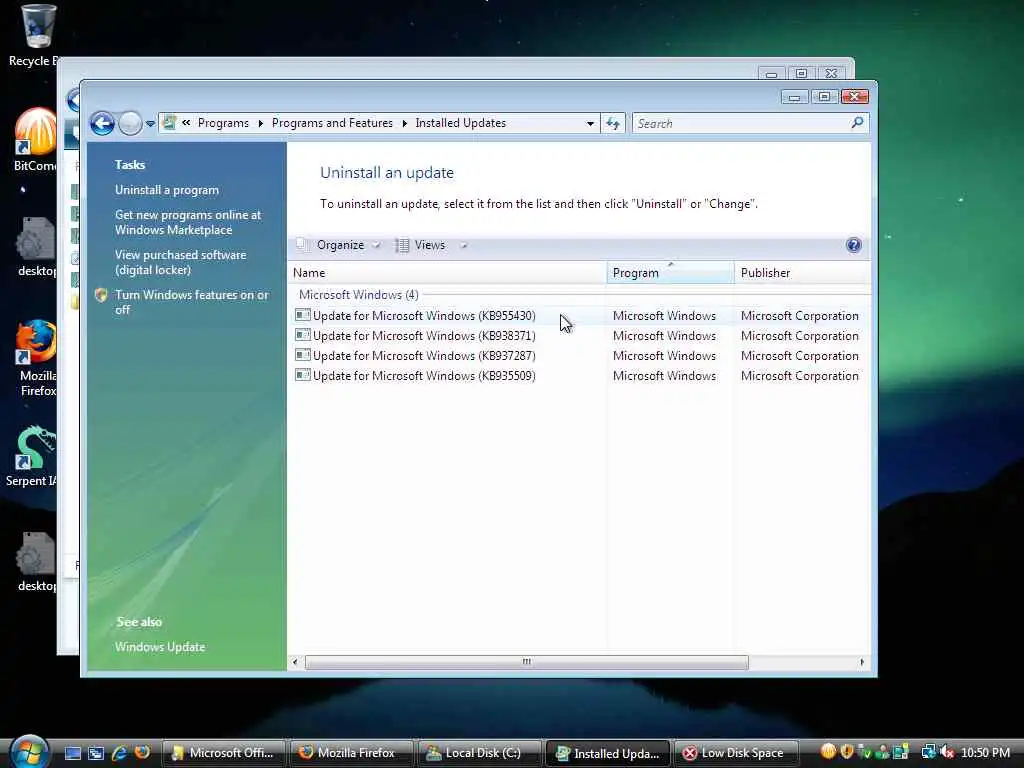Click the Back navigation arrow button
The image size is (1024, 768).
tap(103, 123)
